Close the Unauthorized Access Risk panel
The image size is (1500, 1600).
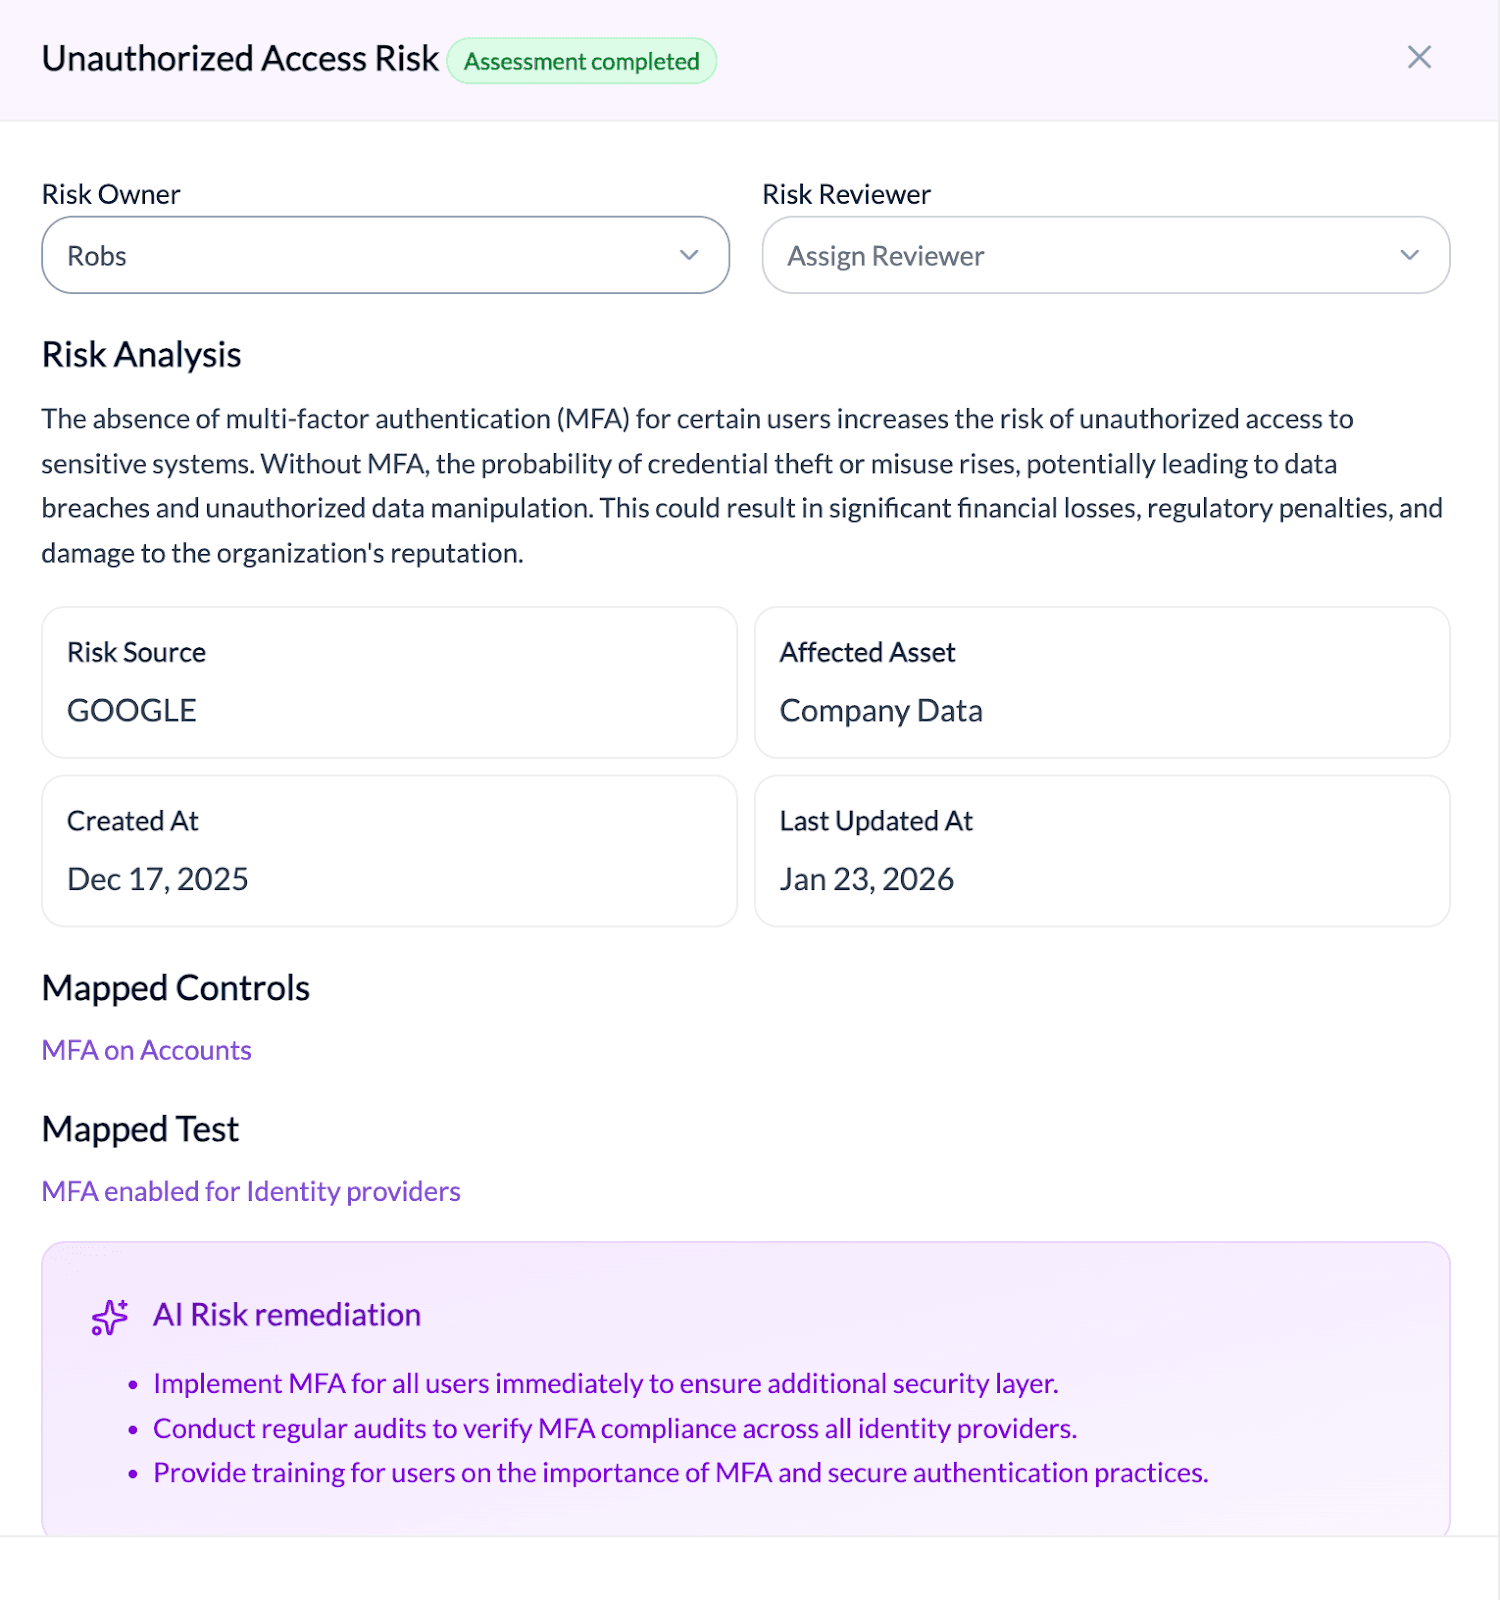[x=1419, y=58]
